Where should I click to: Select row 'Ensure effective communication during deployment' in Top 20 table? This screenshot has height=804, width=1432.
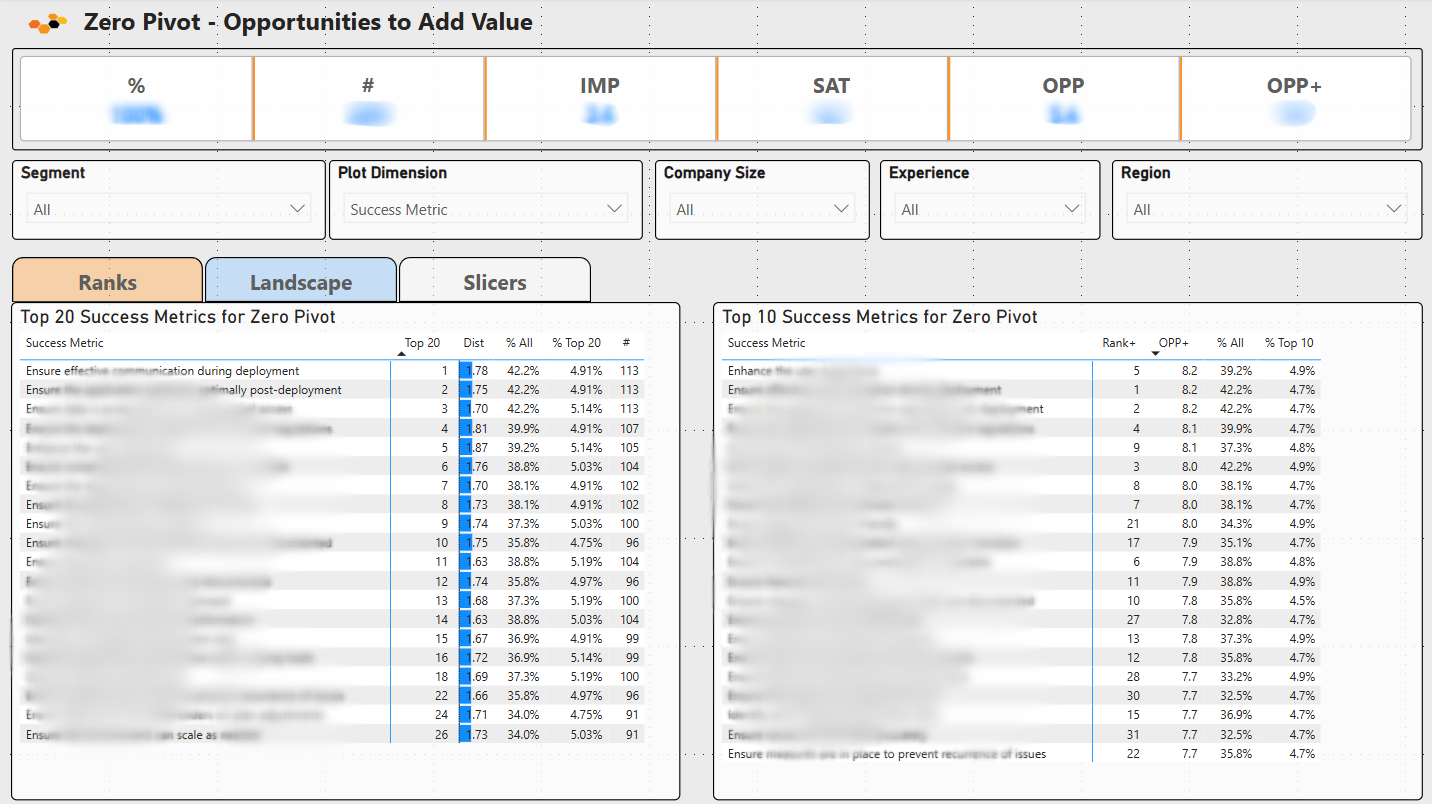[x=333, y=370]
